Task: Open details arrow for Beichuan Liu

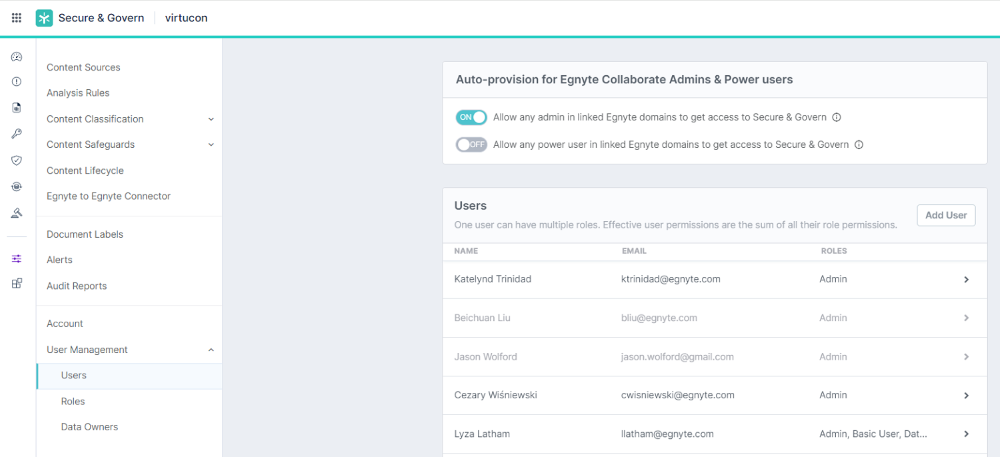Action: coord(966,317)
